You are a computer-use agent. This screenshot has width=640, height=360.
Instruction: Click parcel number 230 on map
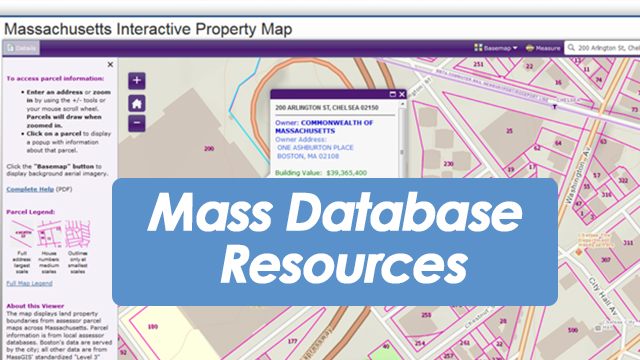[x=449, y=164]
